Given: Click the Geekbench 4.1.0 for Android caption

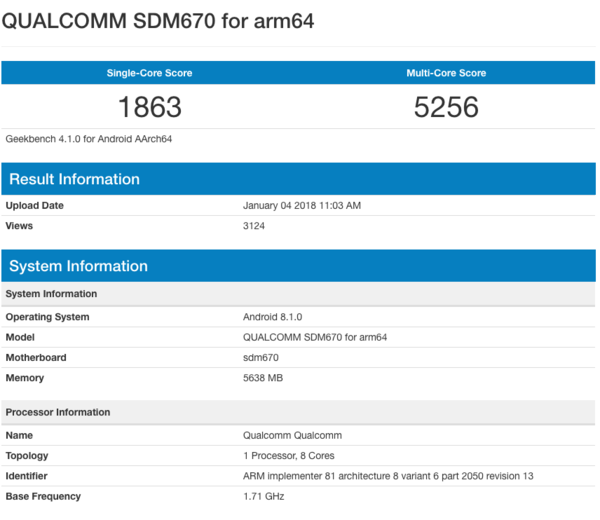Looking at the screenshot, I should pos(89,139).
